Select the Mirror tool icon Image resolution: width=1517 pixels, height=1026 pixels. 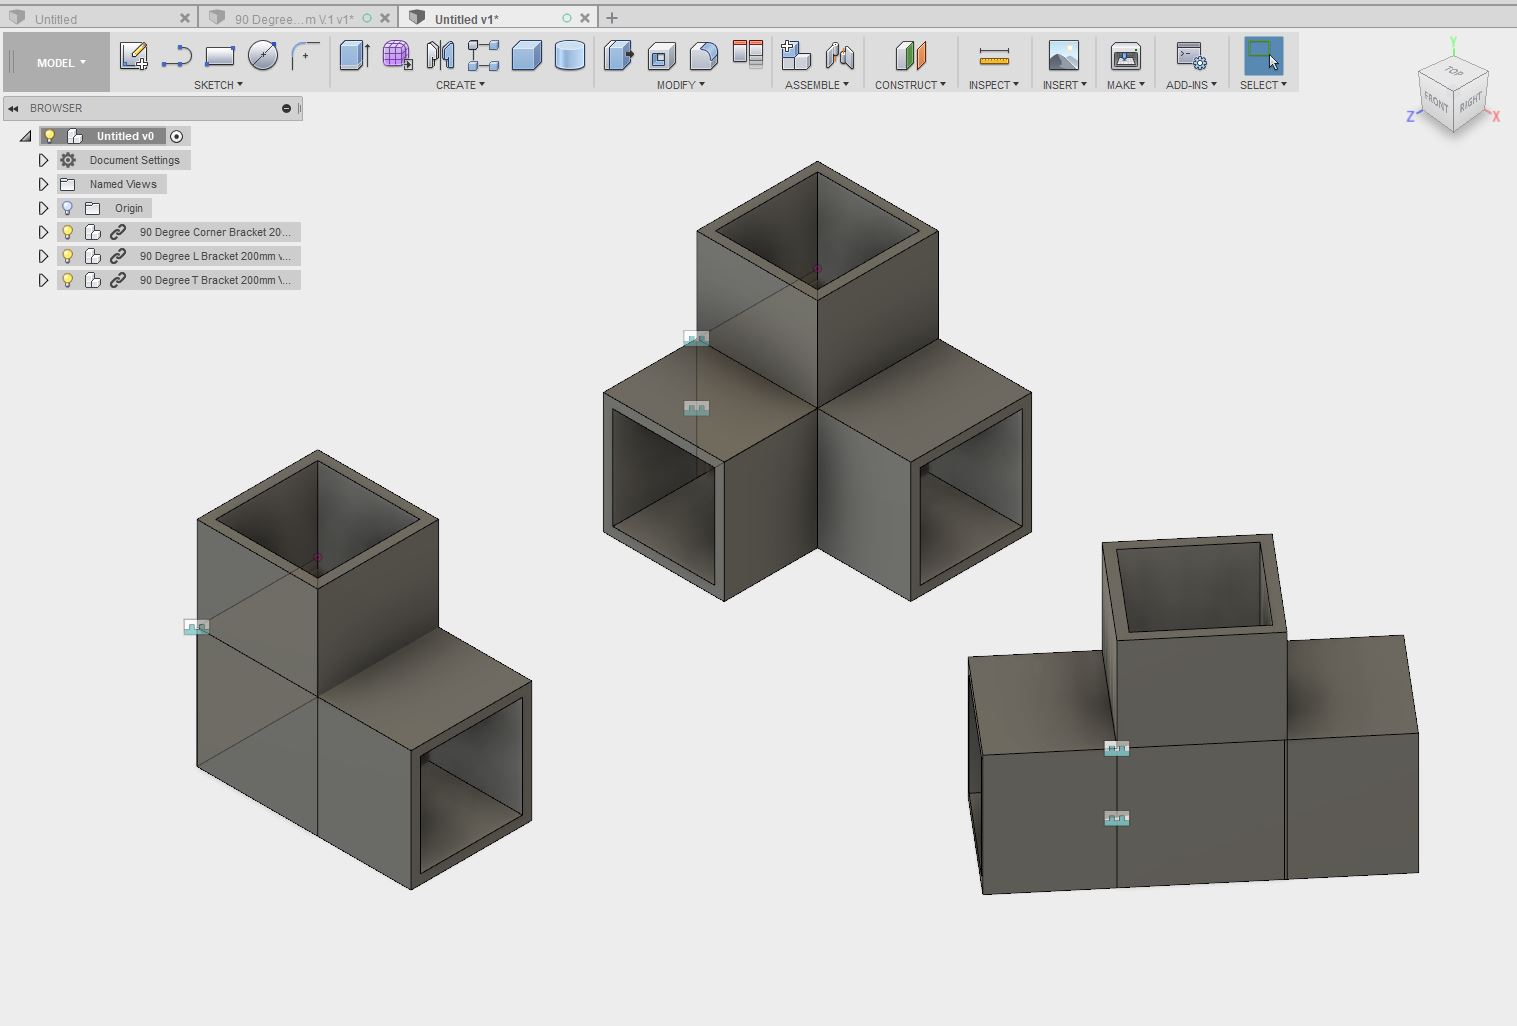point(440,55)
